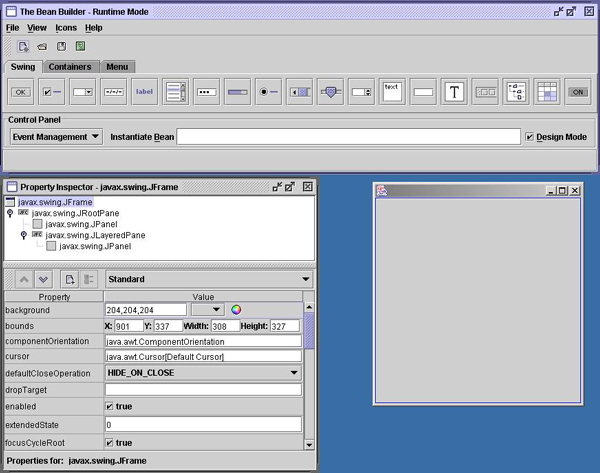Open the HIDE_ON_CLOSE dropdown
The image size is (600, 473).
[203, 373]
